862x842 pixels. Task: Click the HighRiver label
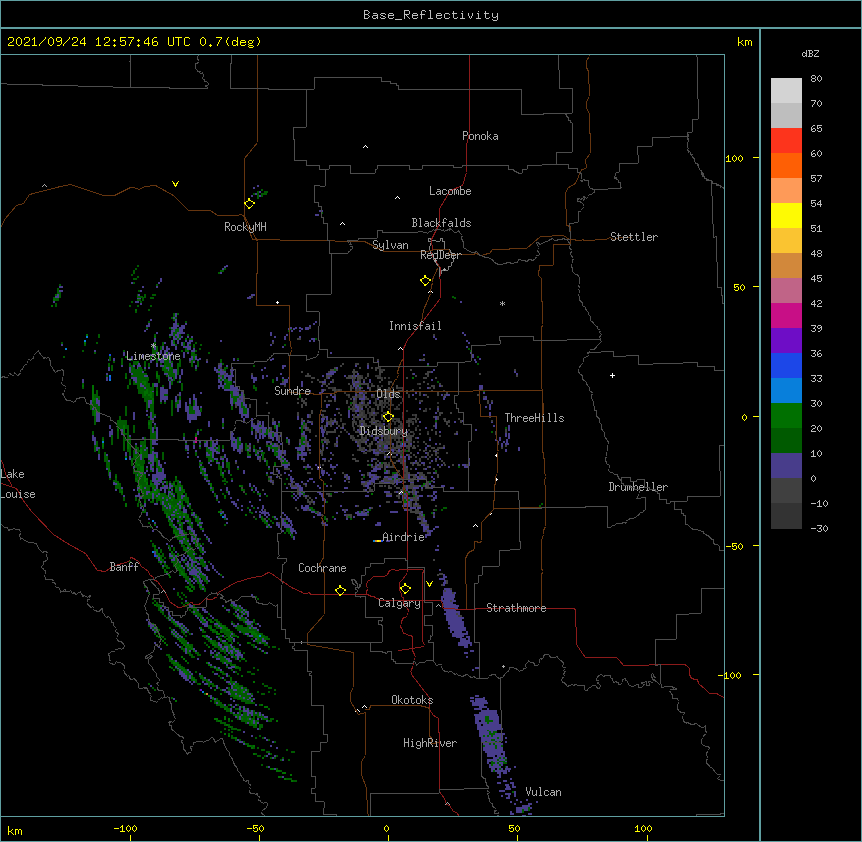click(430, 743)
